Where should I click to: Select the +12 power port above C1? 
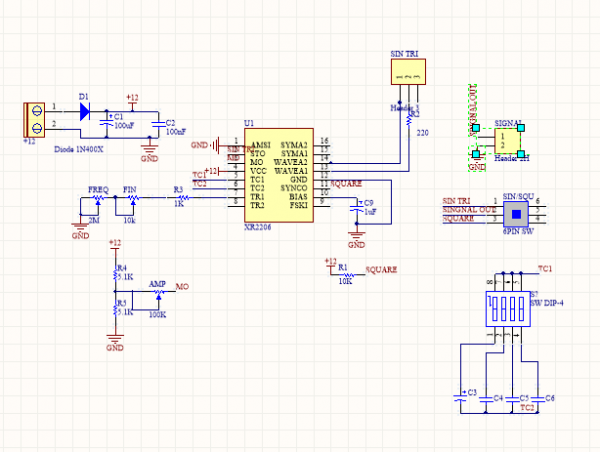pos(132,101)
